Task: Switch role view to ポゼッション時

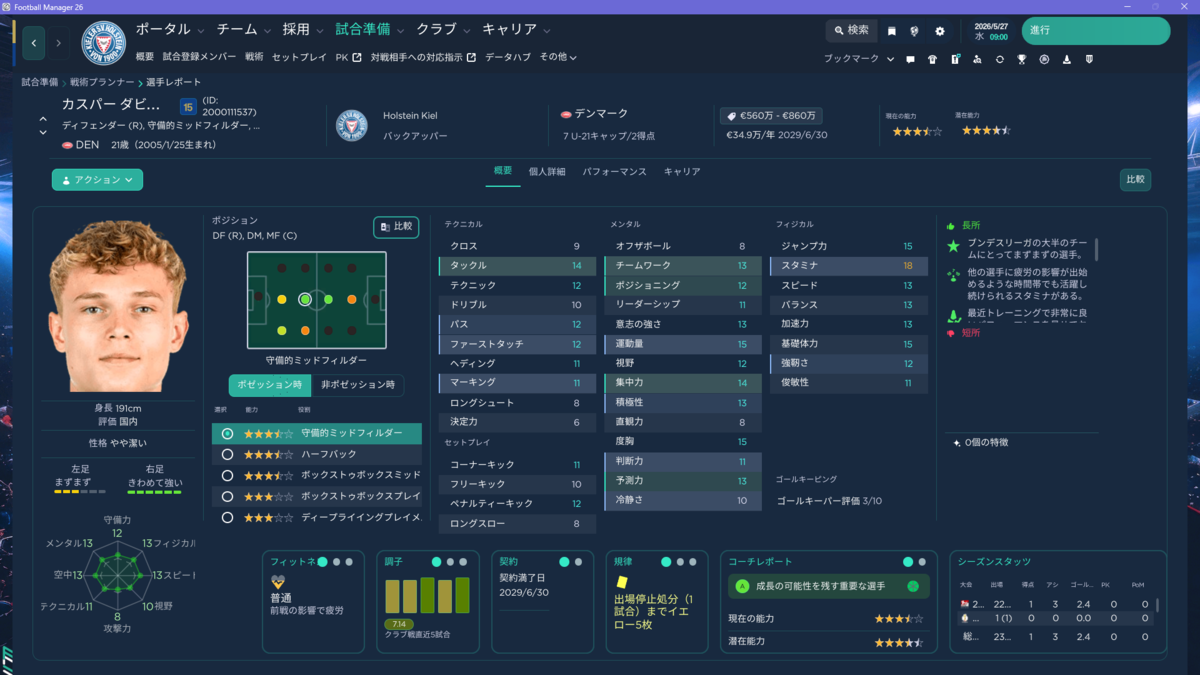Action: coord(270,385)
